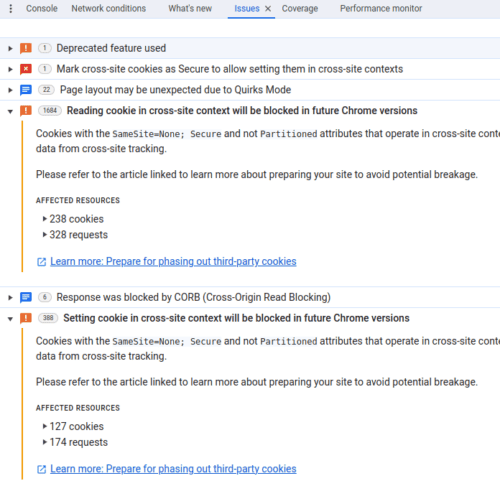Click the count badge on Mark cross-site cookies row
Viewport: 500px width, 486px height.
click(x=45, y=69)
